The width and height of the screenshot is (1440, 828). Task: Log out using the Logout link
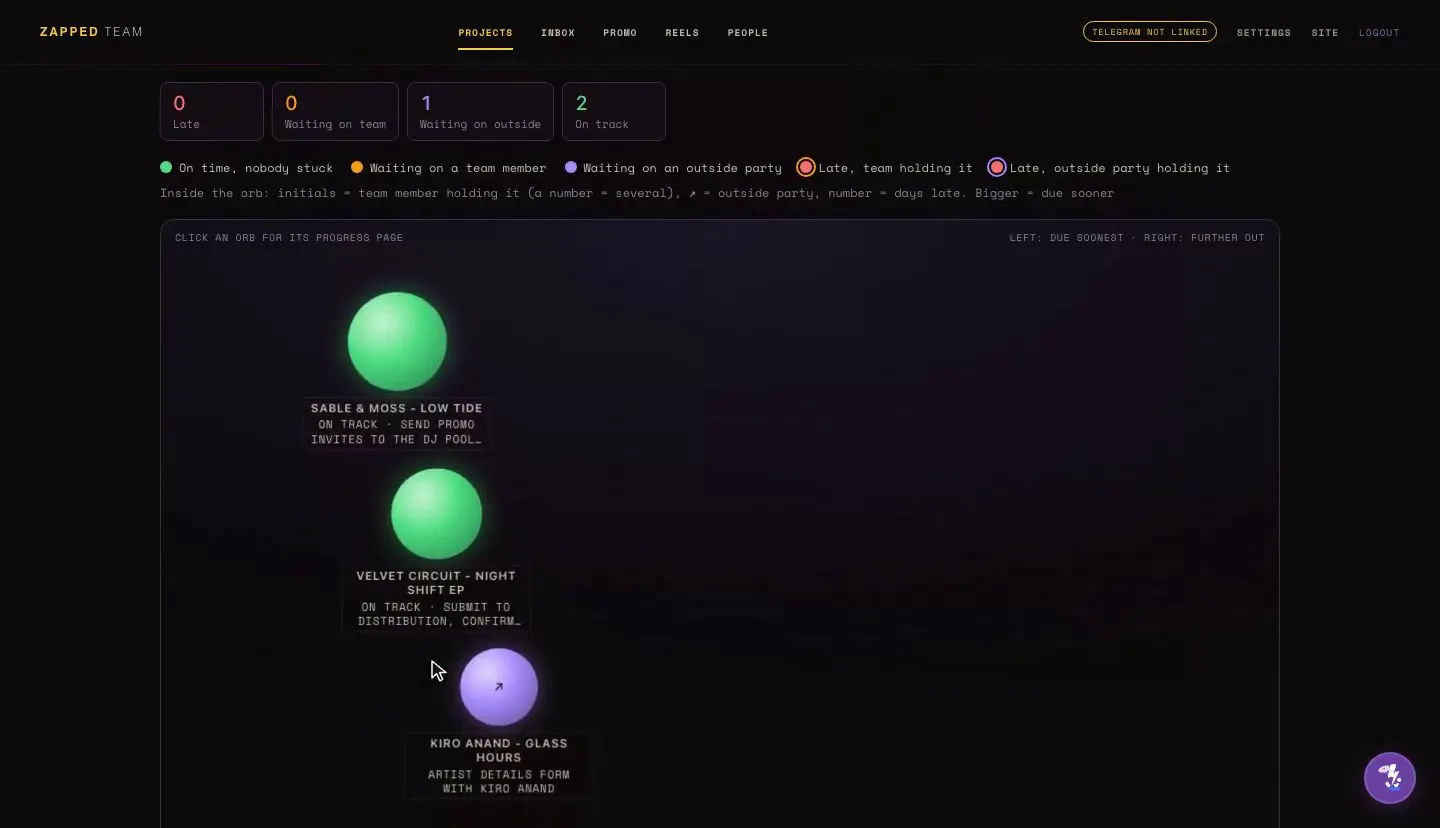coord(1379,33)
